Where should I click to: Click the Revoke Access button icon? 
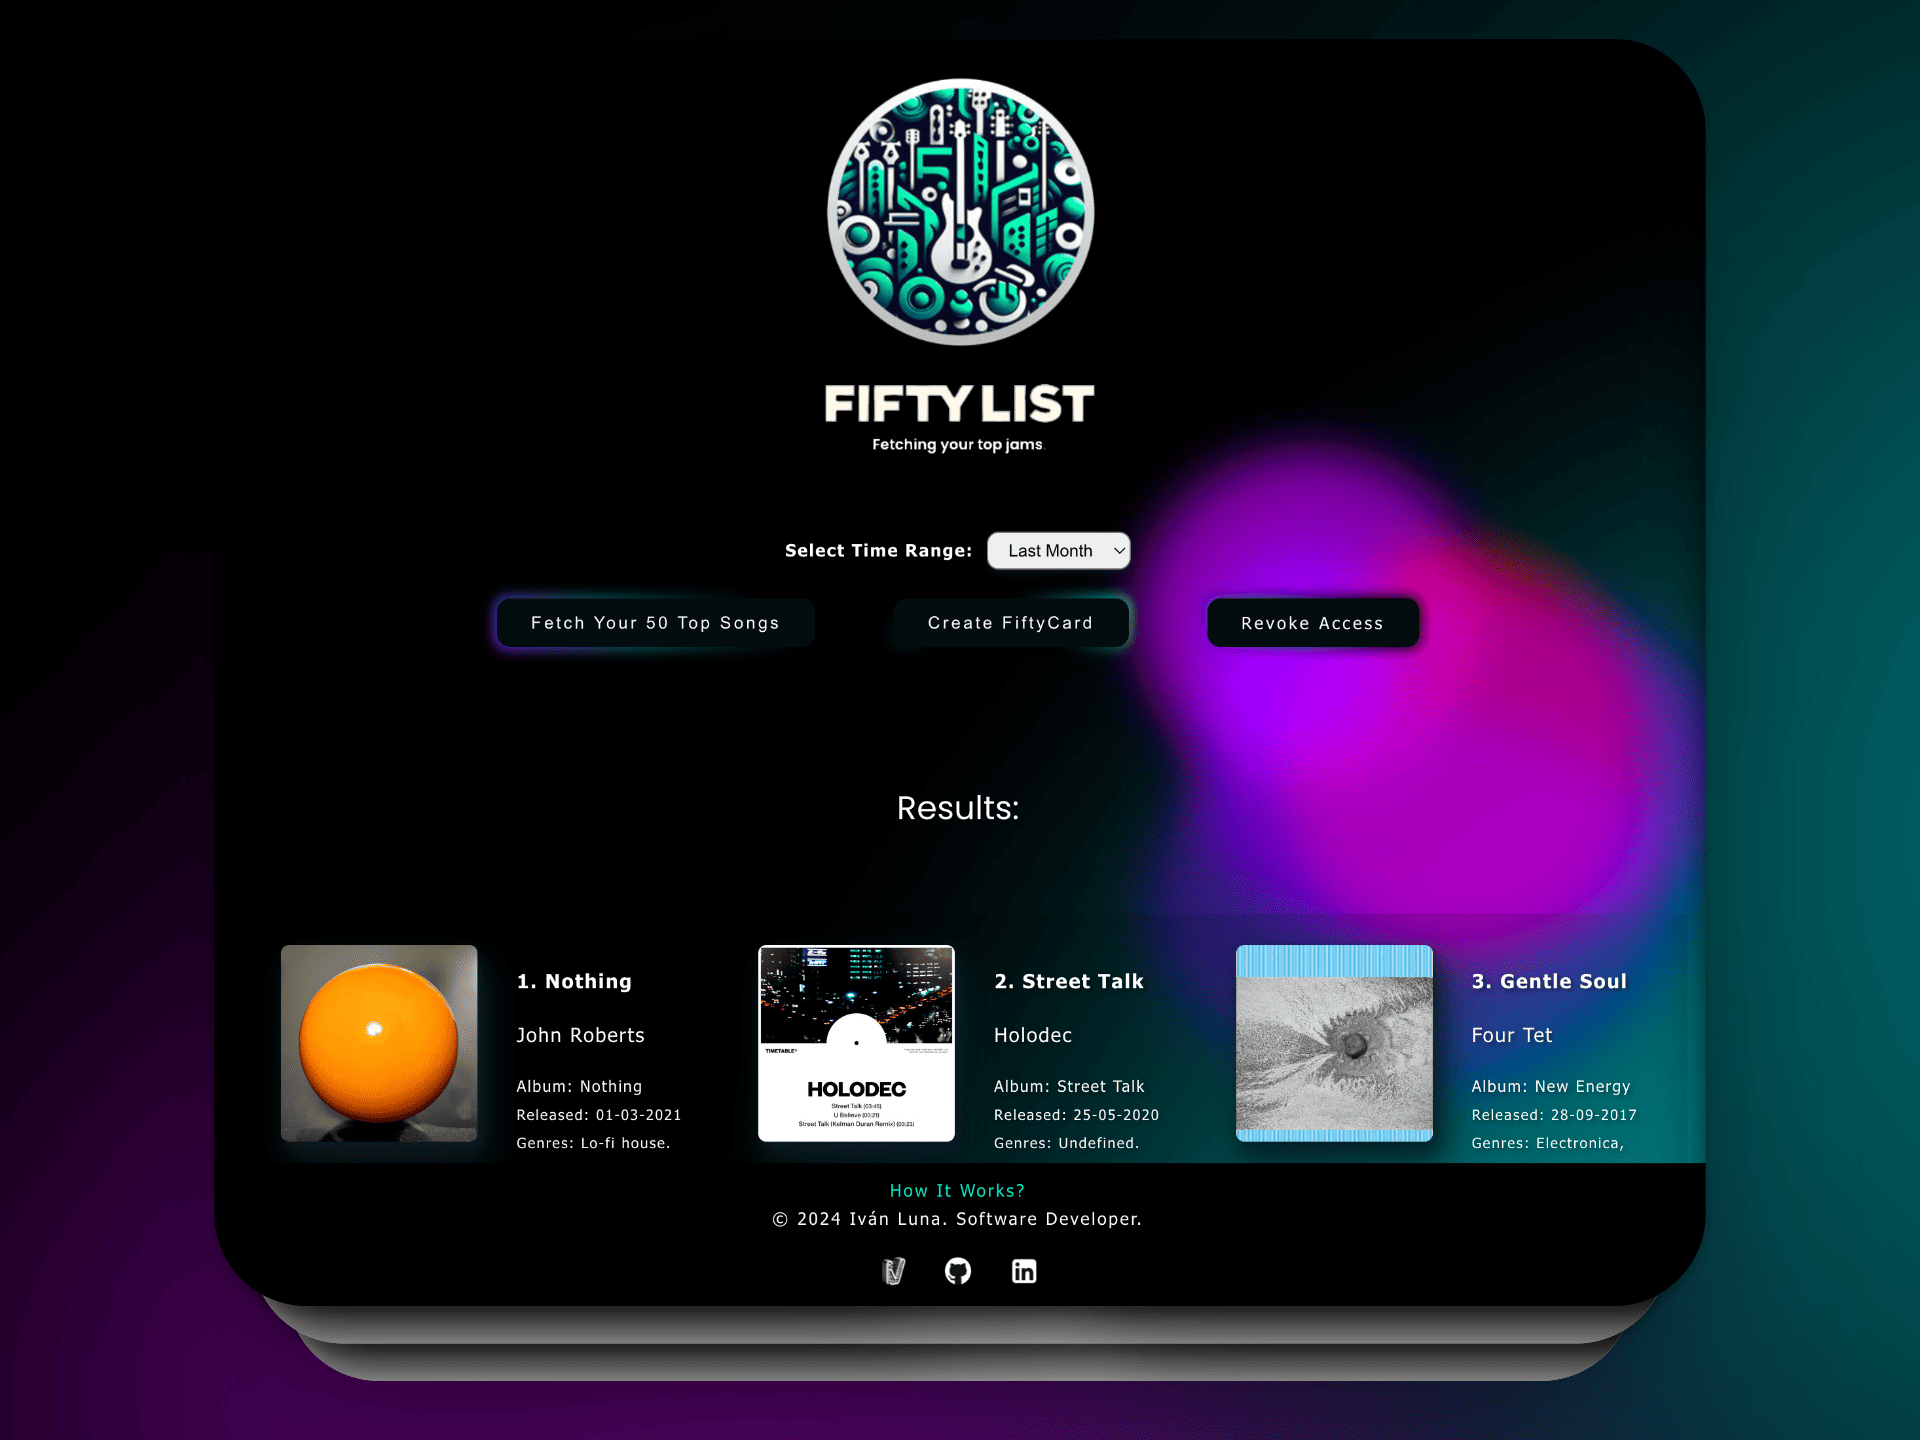point(1311,622)
